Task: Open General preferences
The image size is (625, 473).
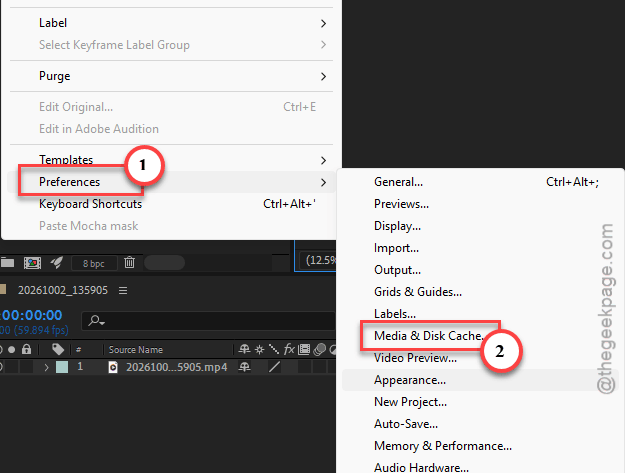Action: click(x=480, y=182)
